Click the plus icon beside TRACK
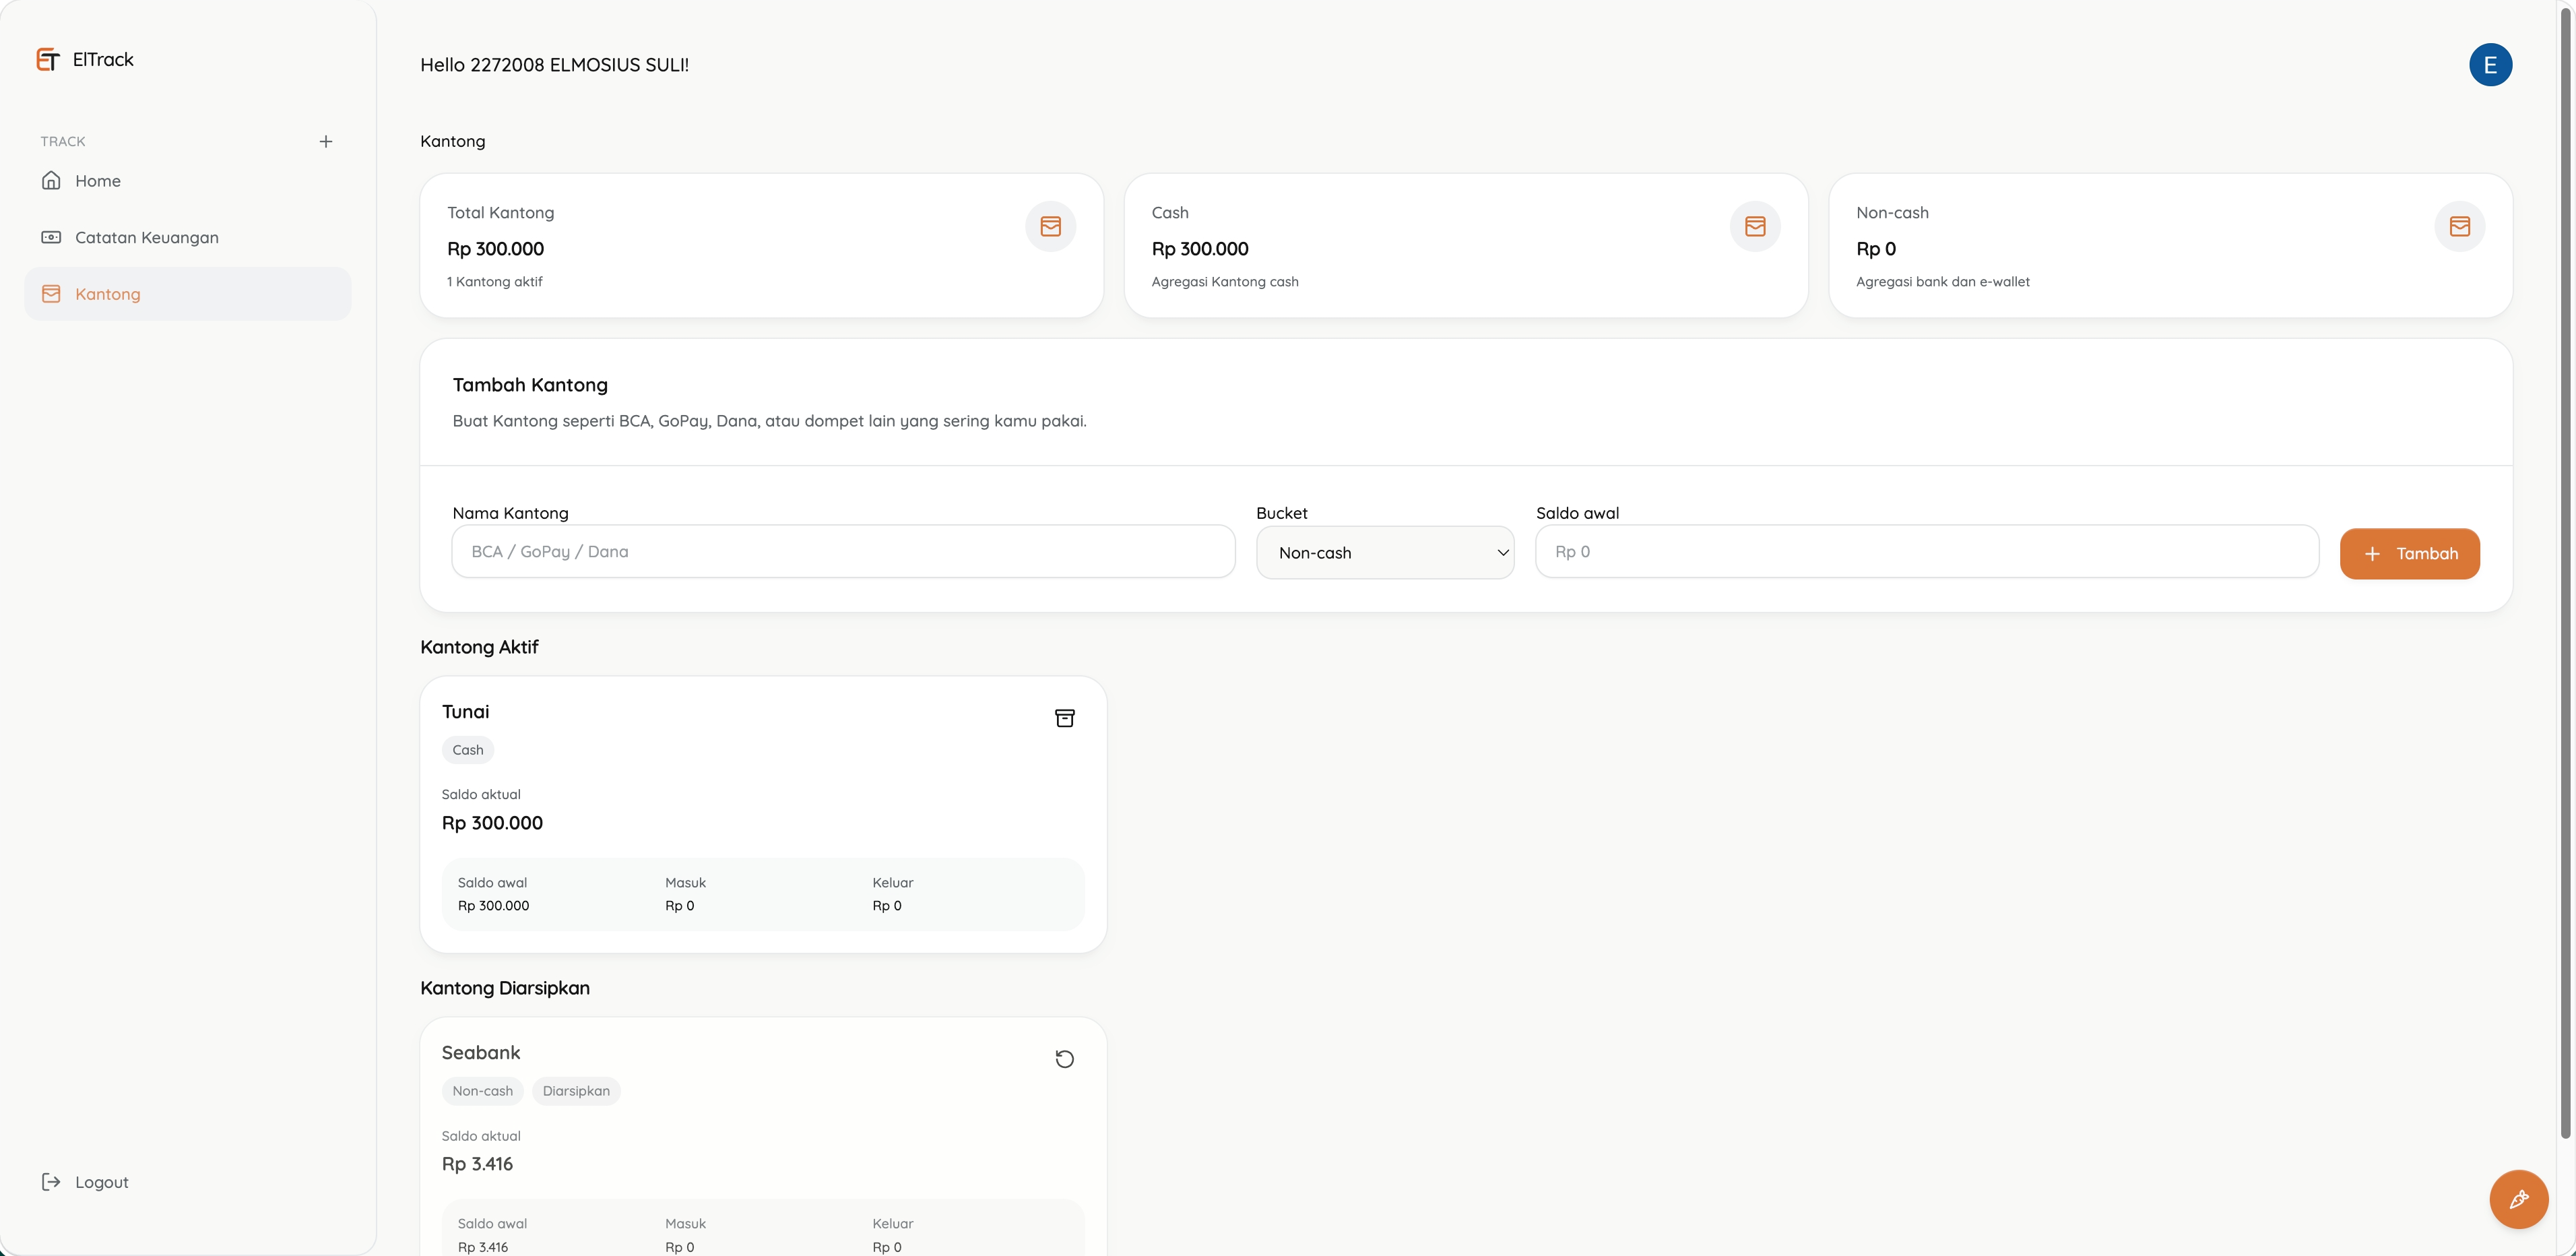This screenshot has width=2576, height=1256. [x=326, y=142]
